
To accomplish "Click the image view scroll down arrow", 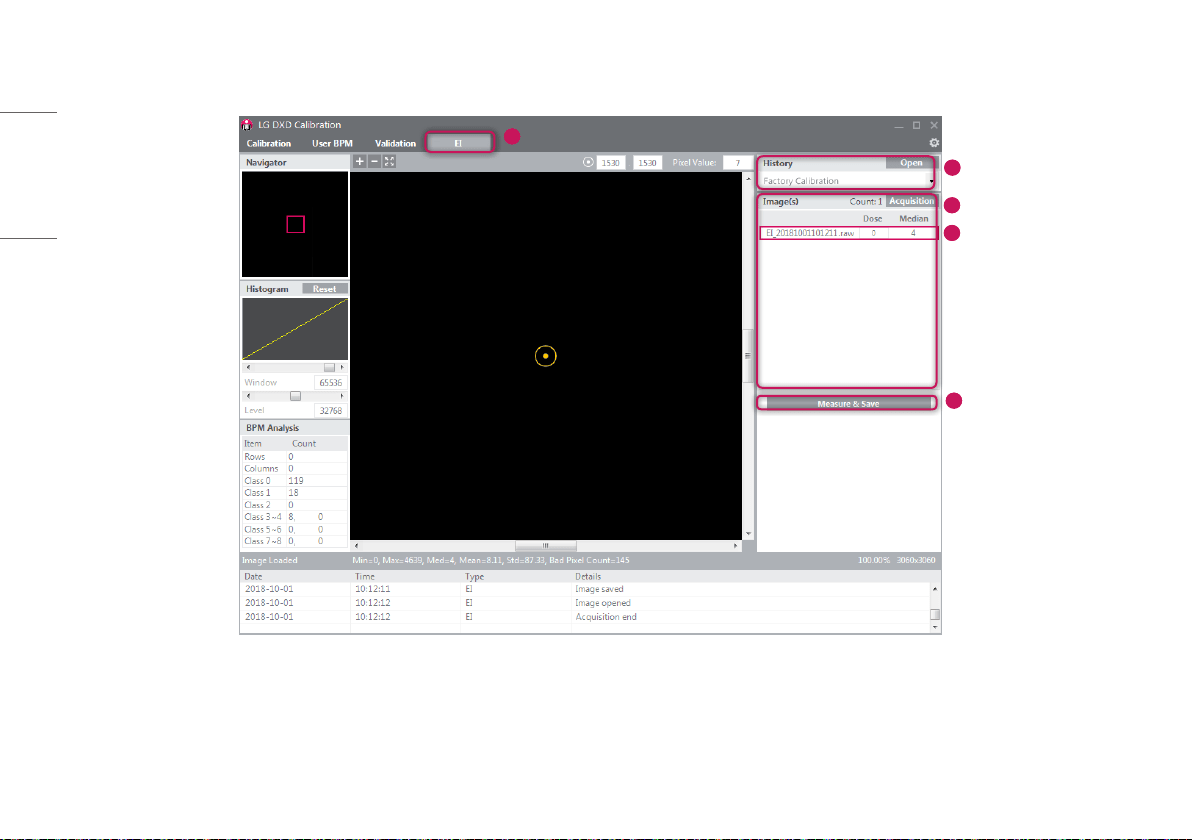I will (x=748, y=534).
